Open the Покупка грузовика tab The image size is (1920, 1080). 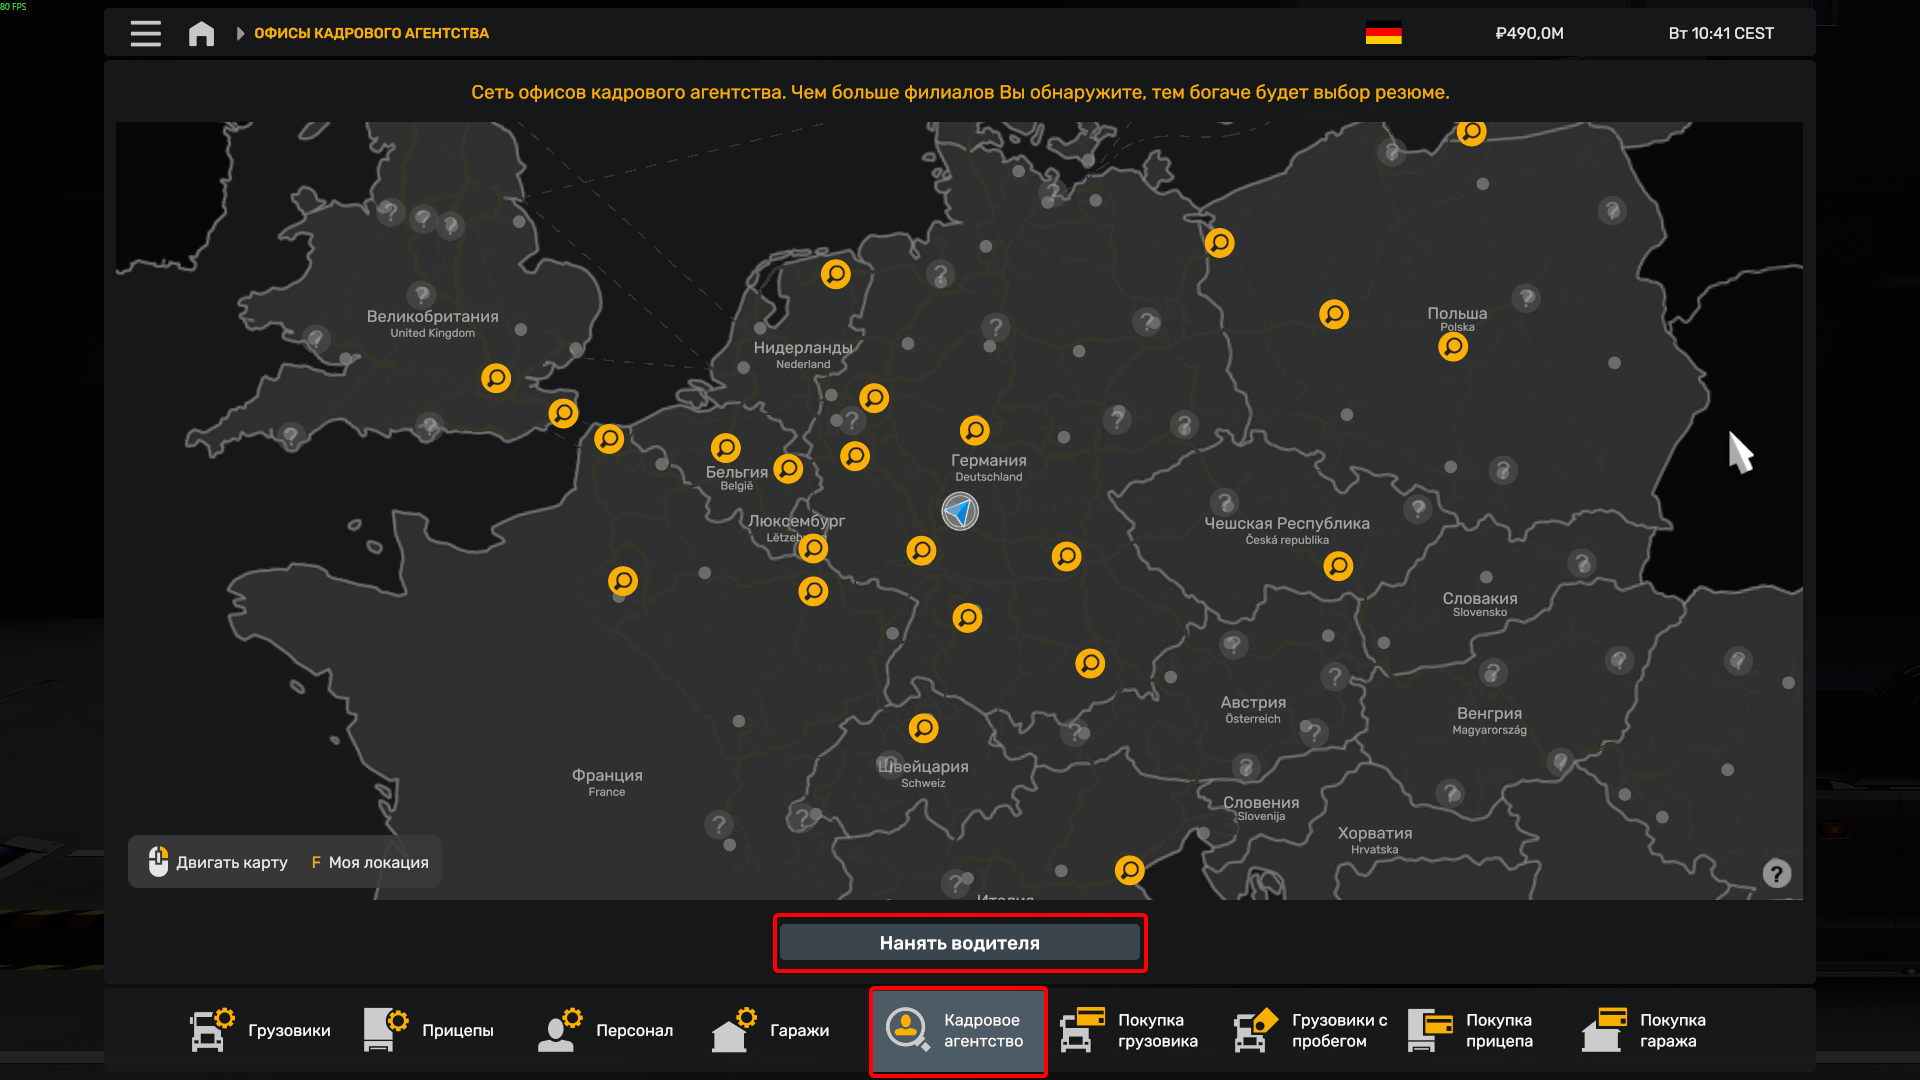(1130, 1031)
